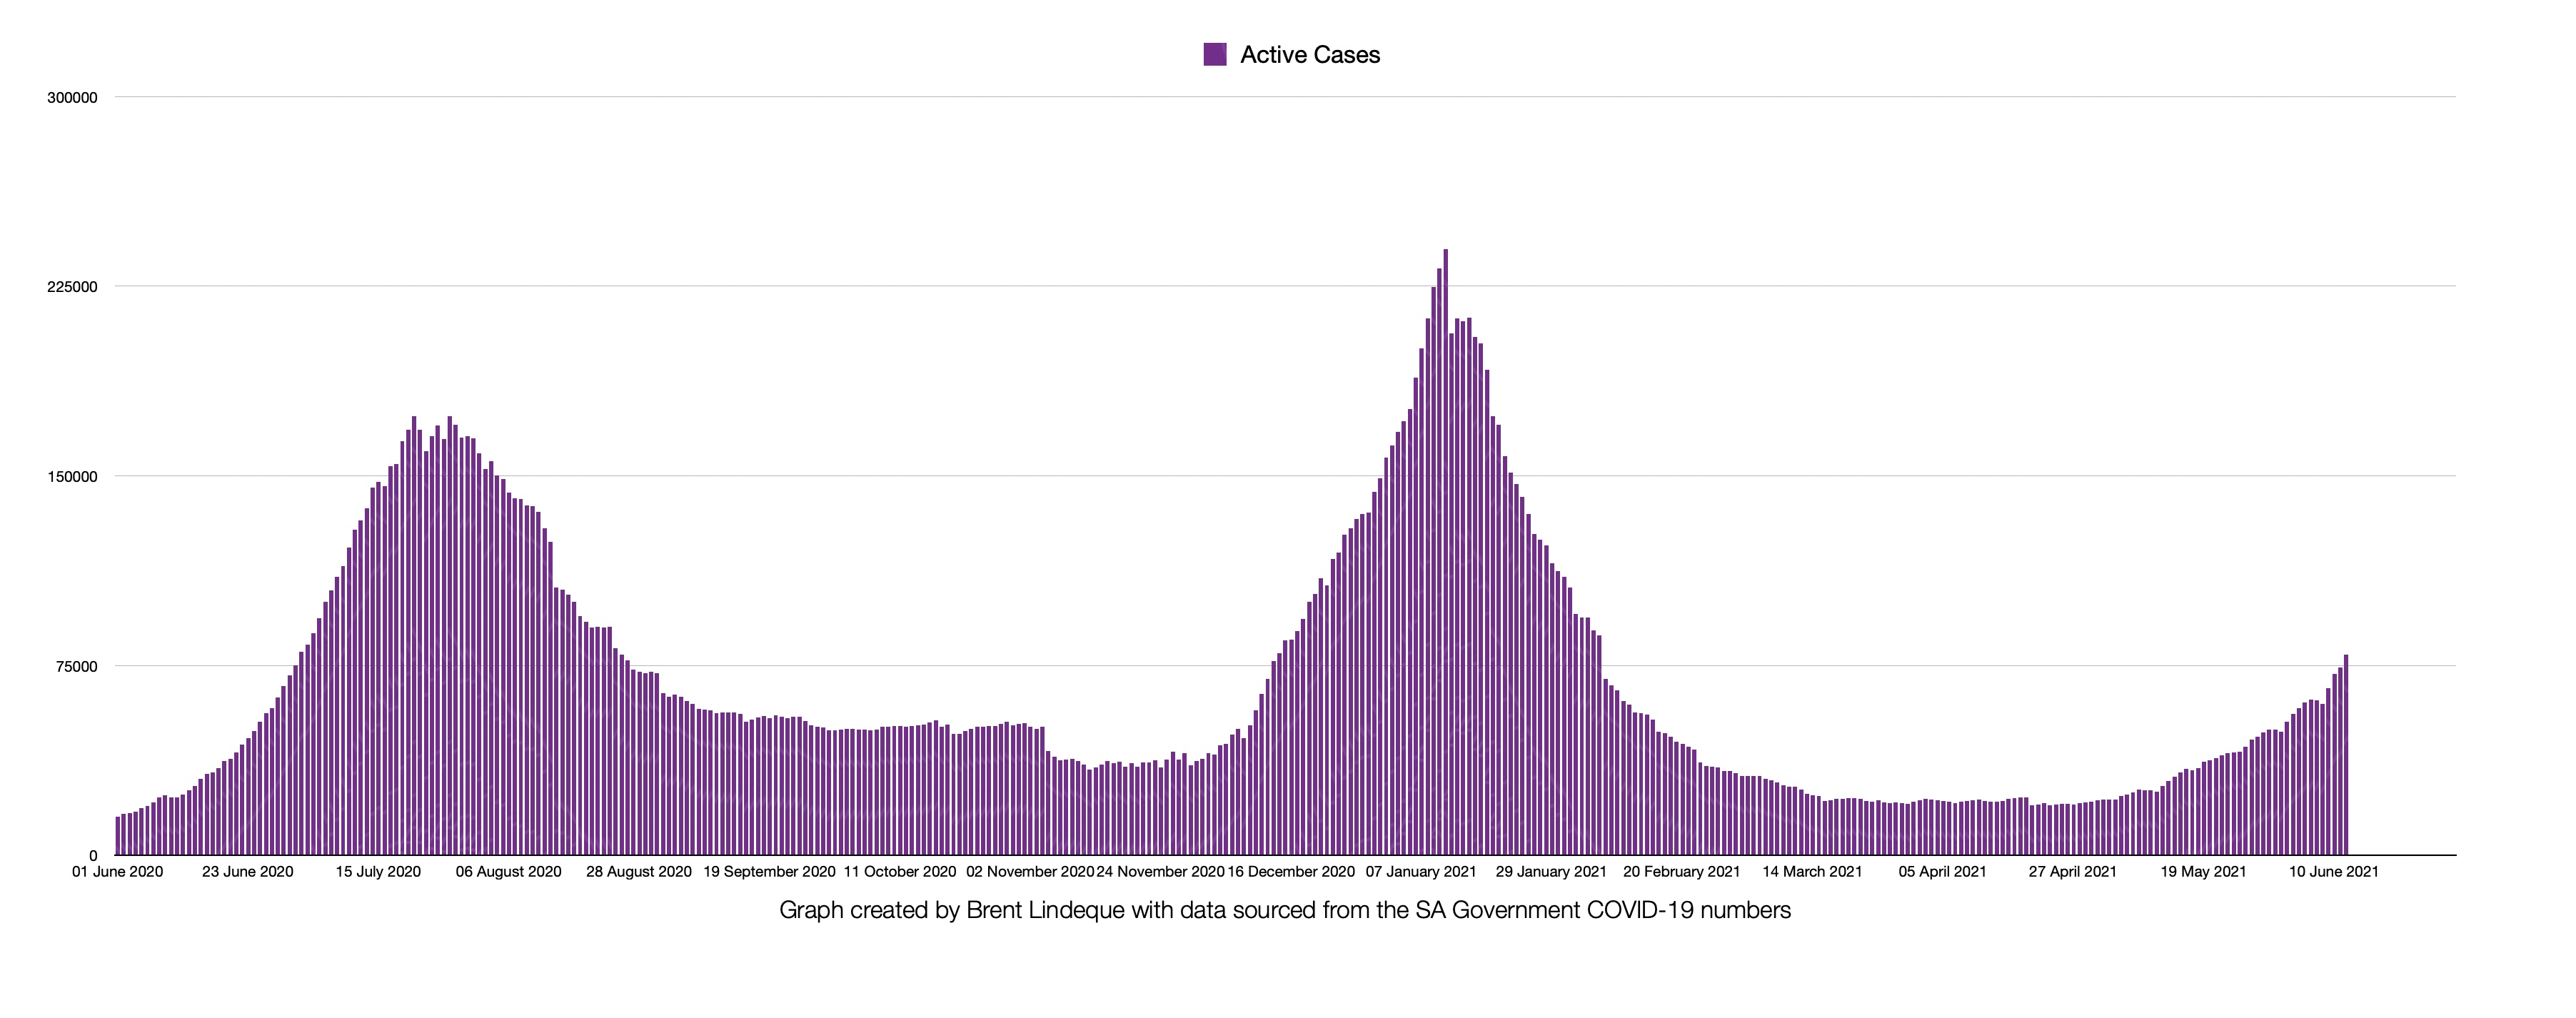2576x1018 pixels.
Task: Click the 19 September 2020 date label
Action: [769, 872]
